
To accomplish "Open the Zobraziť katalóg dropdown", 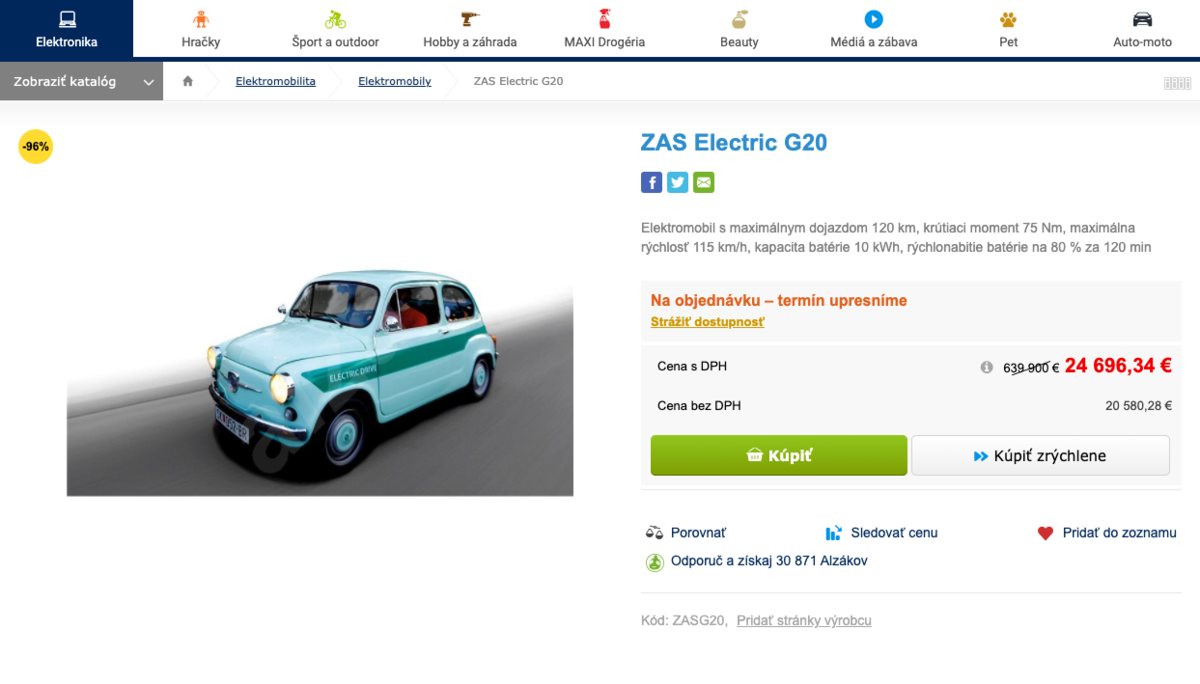I will [x=80, y=80].
